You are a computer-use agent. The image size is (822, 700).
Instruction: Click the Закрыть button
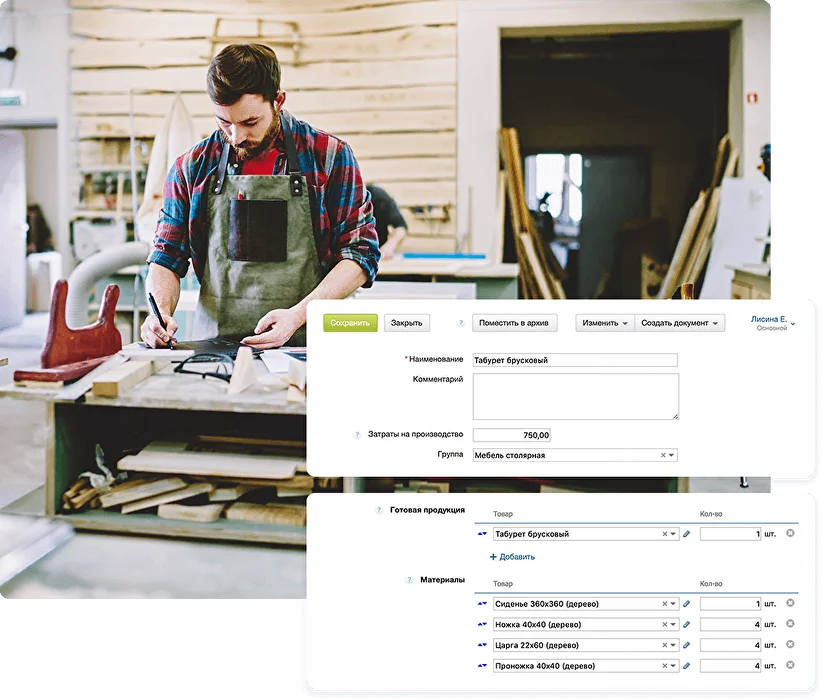point(406,323)
